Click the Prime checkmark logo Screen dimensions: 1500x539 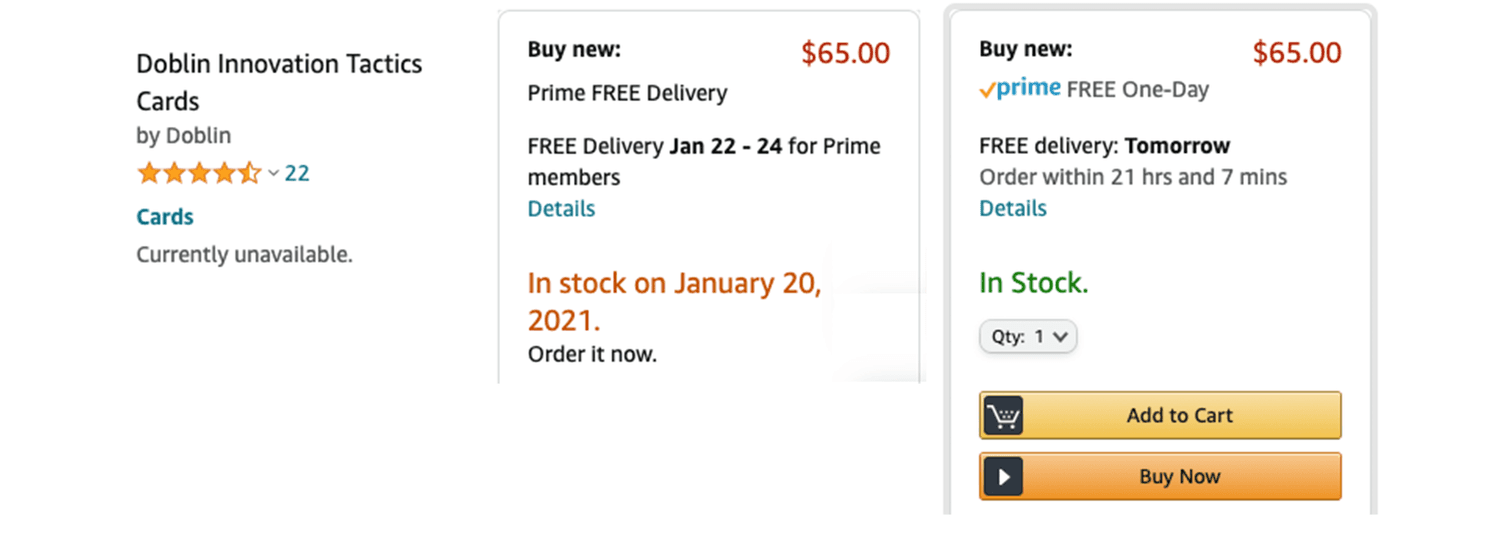(1019, 89)
